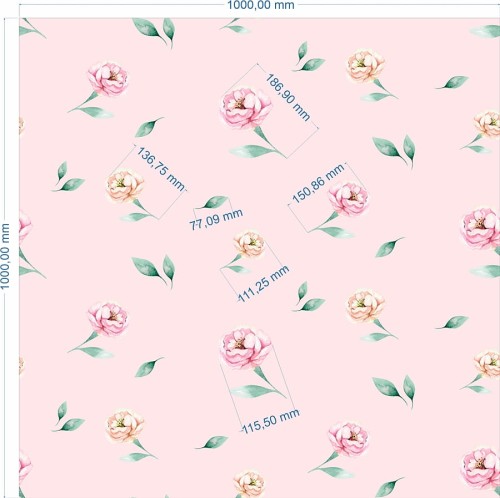Click the 115,50 mm dimension label
Viewport: 500px width, 498px height.
tap(271, 421)
